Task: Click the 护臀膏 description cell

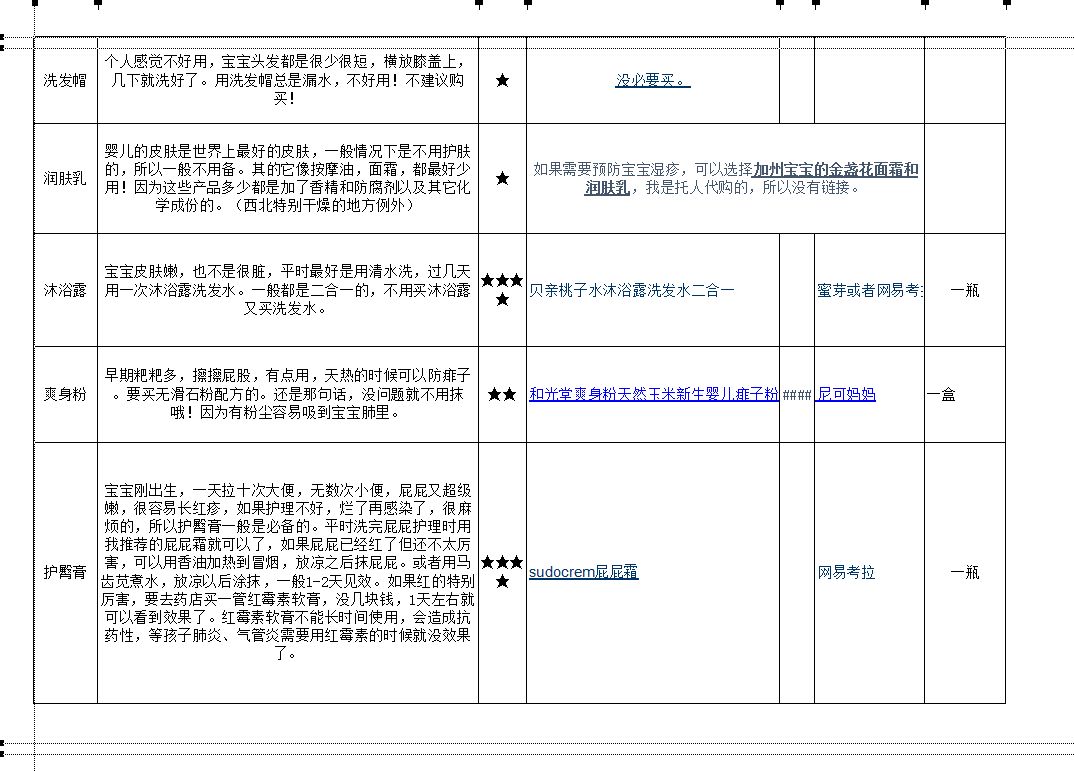Action: [285, 573]
